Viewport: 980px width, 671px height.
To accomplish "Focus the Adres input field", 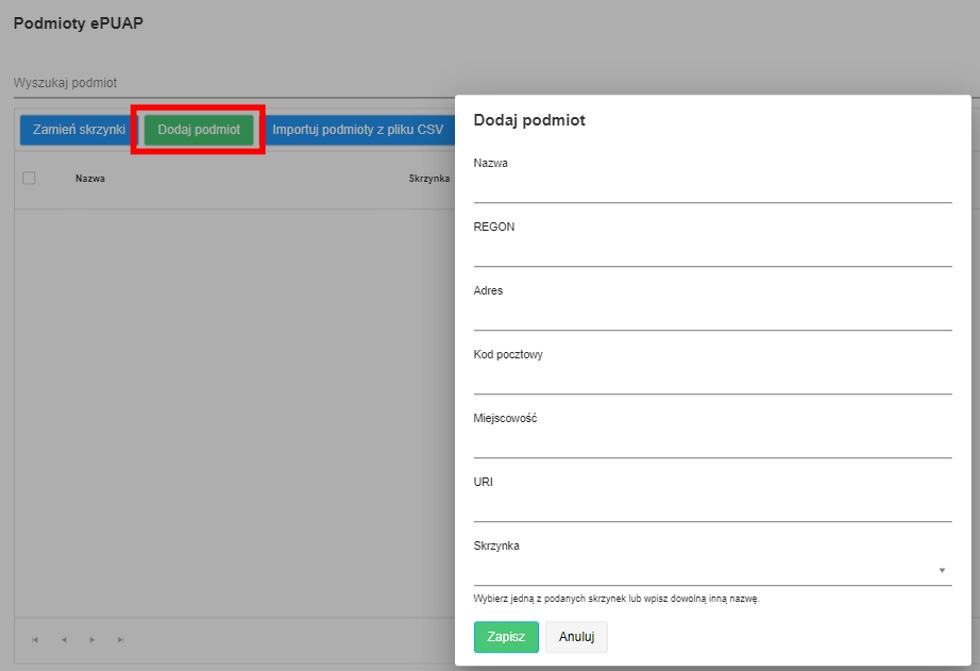I will pyautogui.click(x=712, y=316).
